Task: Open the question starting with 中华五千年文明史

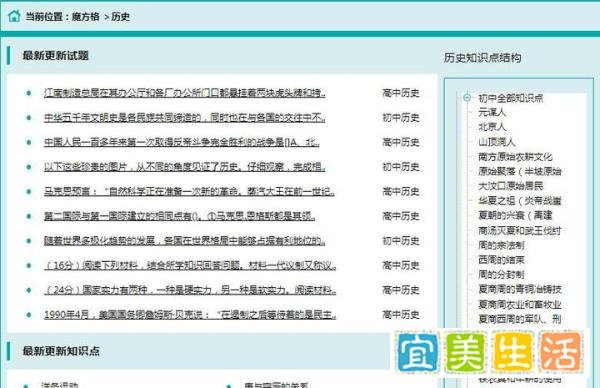Action: [184, 117]
